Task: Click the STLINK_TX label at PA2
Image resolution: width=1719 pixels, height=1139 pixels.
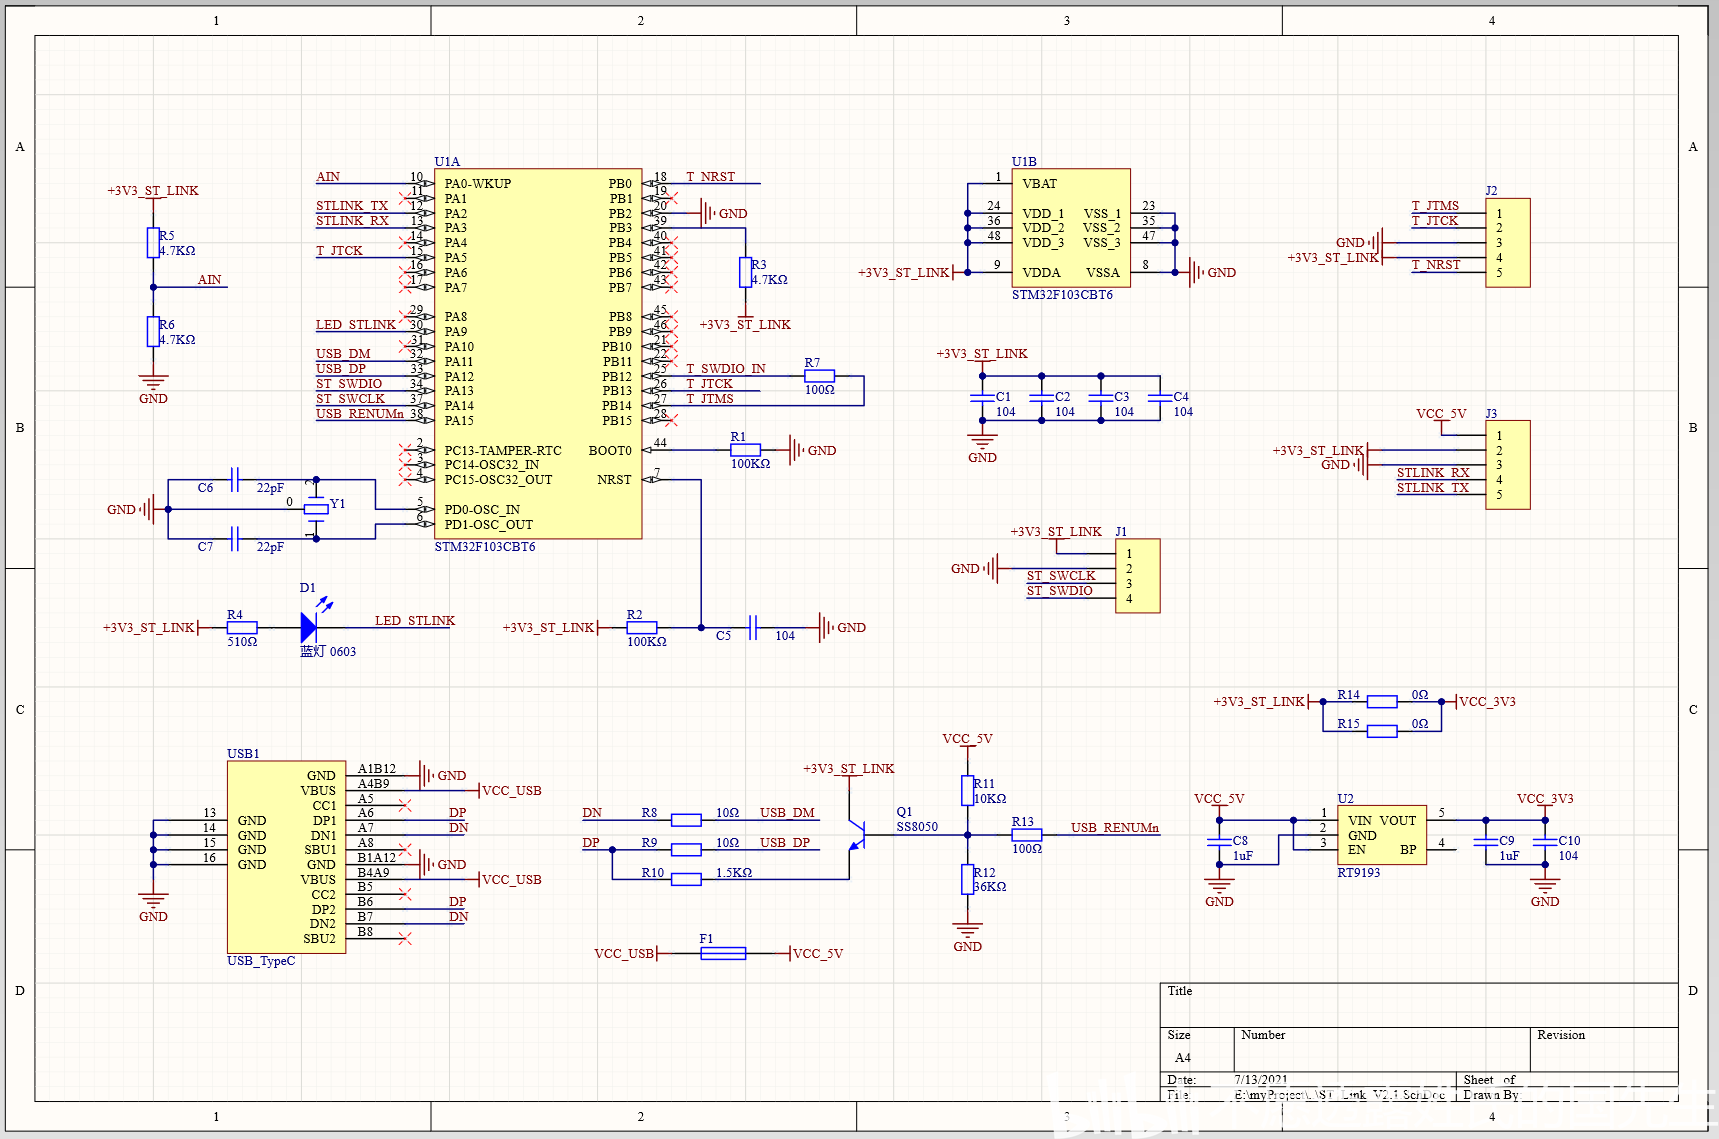Action: [352, 206]
